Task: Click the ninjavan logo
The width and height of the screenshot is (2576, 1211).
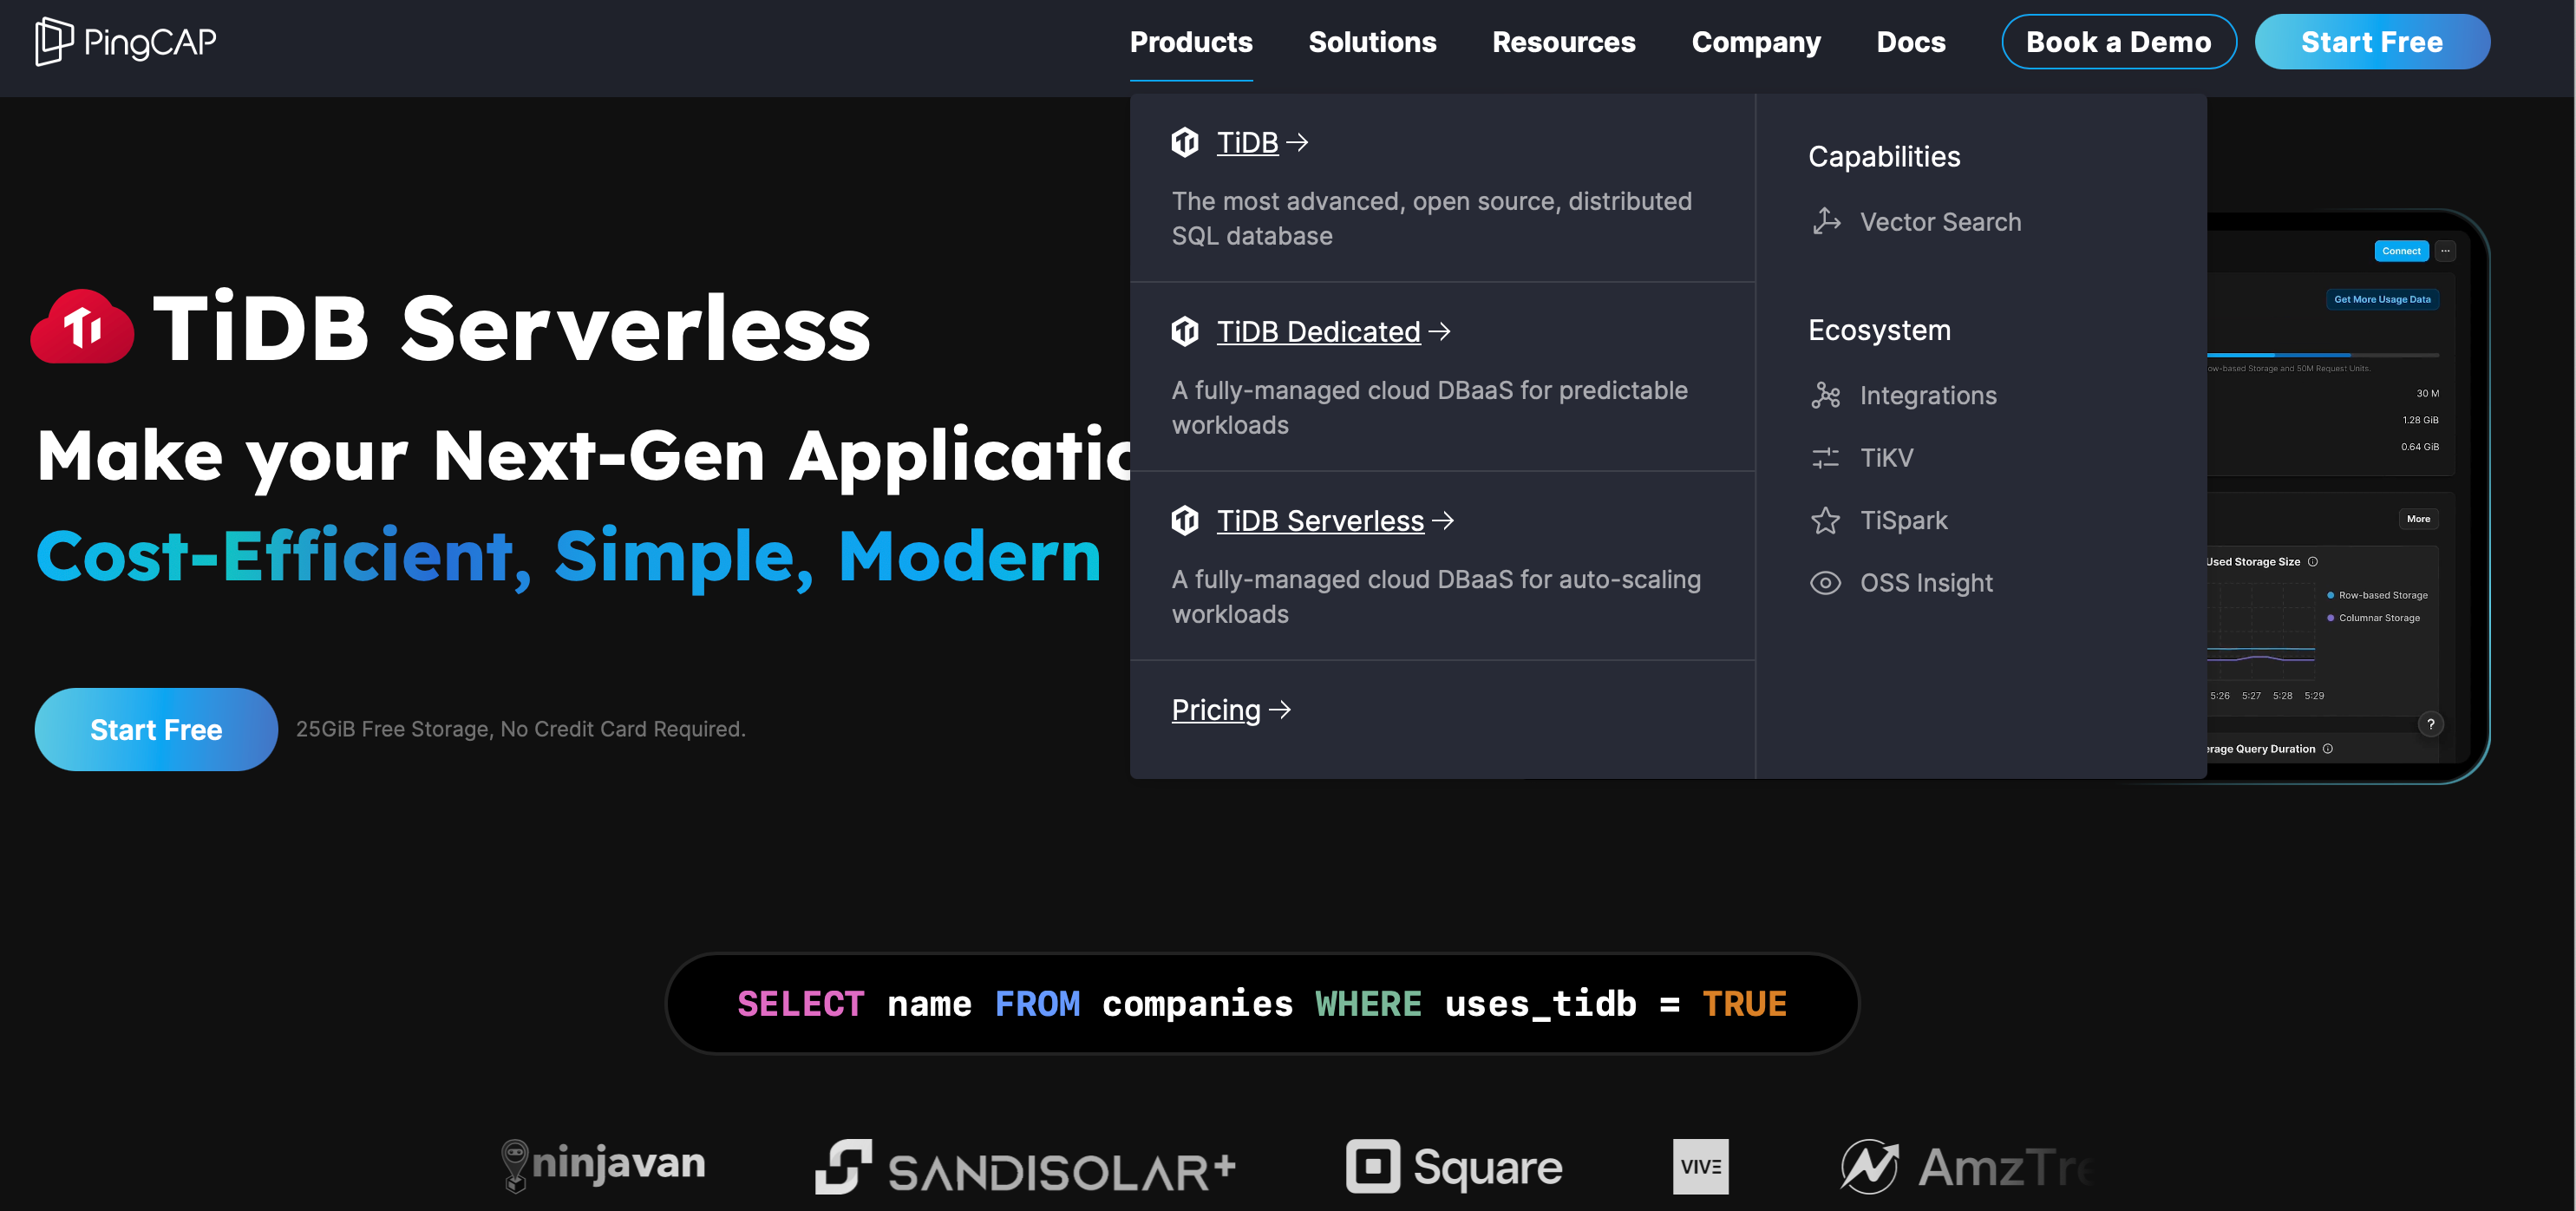Action: pyautogui.click(x=603, y=1165)
